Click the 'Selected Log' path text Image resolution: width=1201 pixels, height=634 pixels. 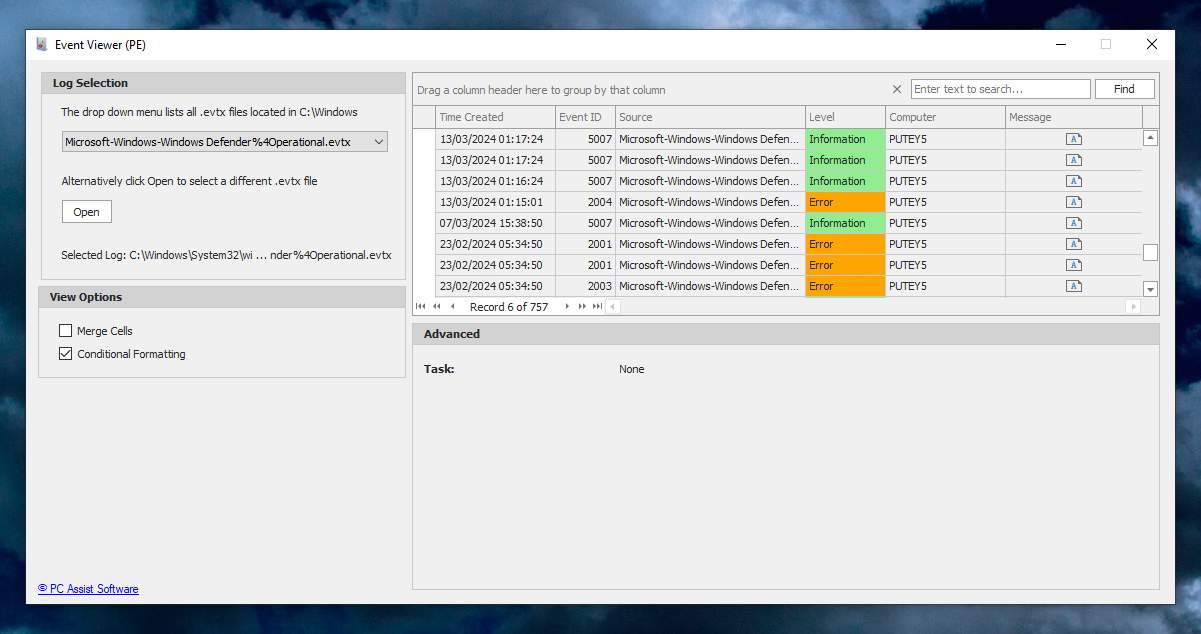(x=226, y=255)
